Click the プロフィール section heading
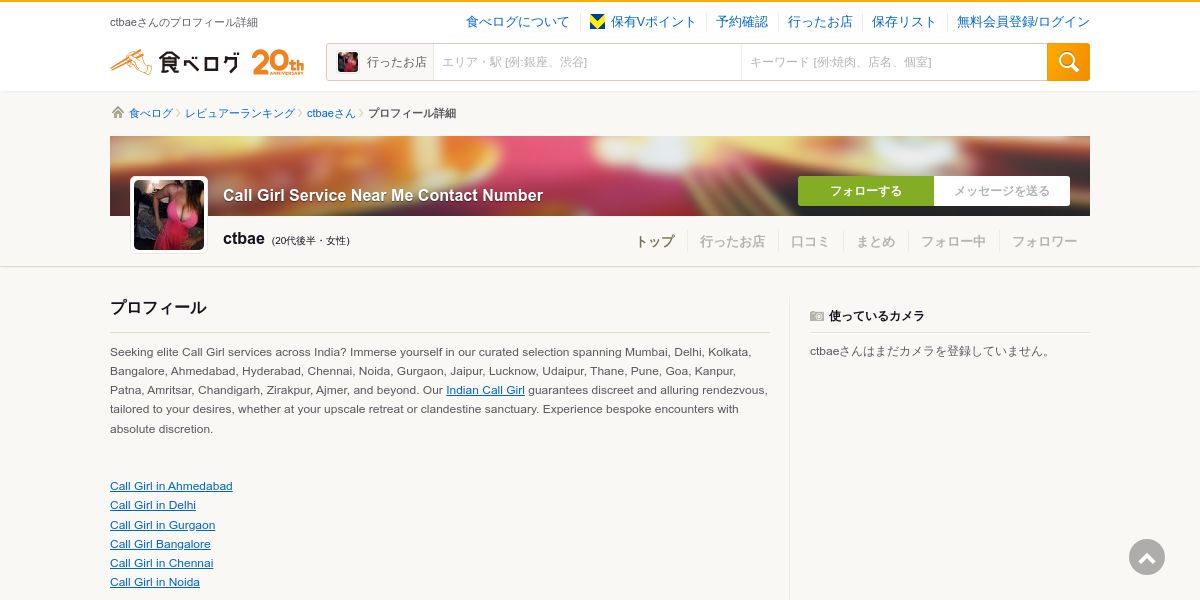The height and width of the screenshot is (600, 1200). 158,308
